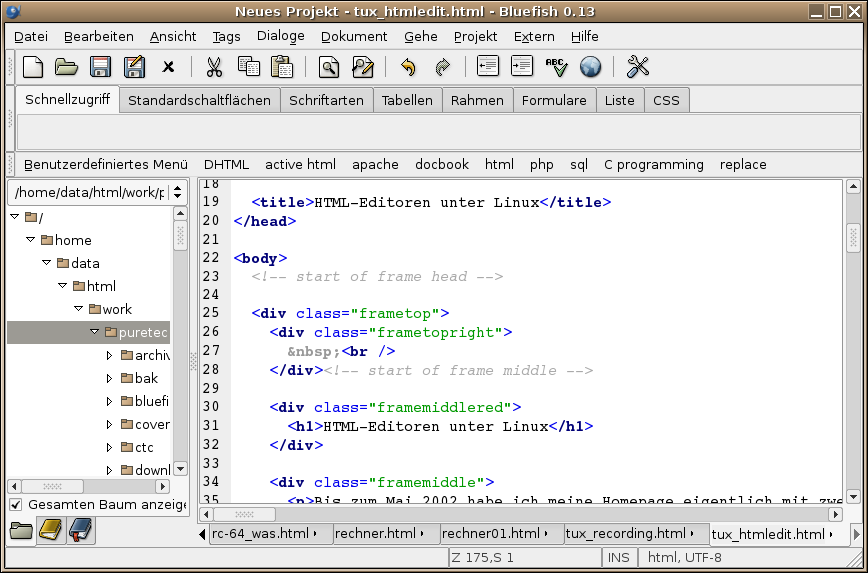Open Find with the magnifier page icon
The image size is (868, 573).
click(329, 67)
